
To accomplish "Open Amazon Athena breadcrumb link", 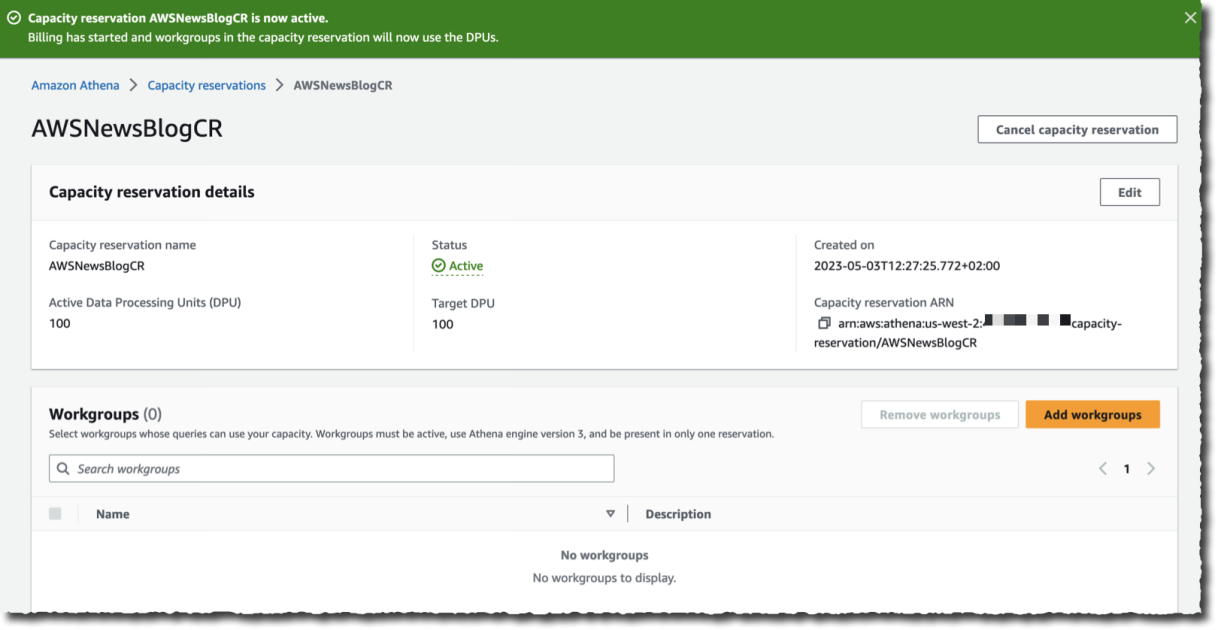I will (x=75, y=85).
